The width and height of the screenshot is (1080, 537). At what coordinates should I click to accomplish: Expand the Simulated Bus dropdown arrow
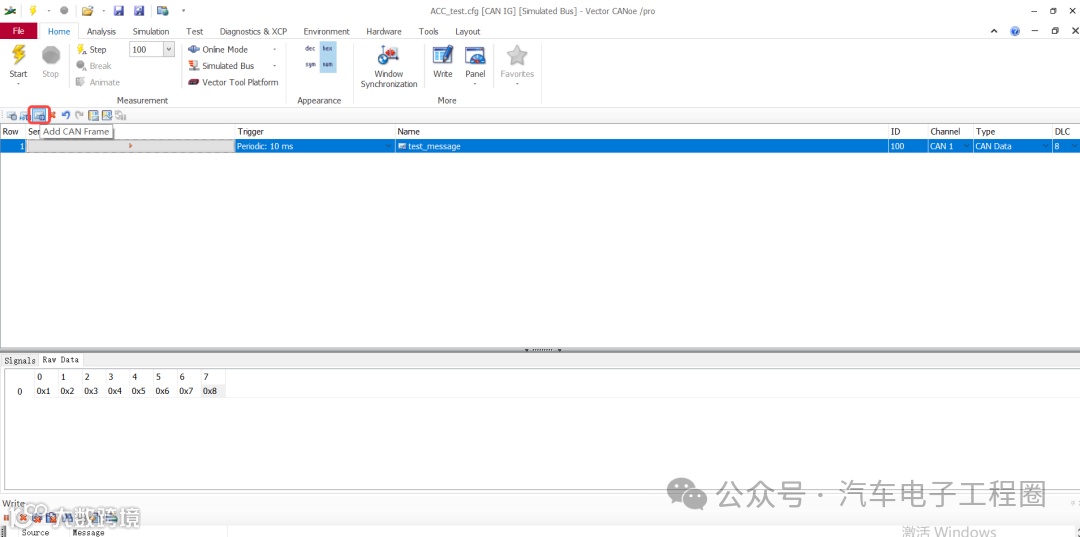(275, 66)
